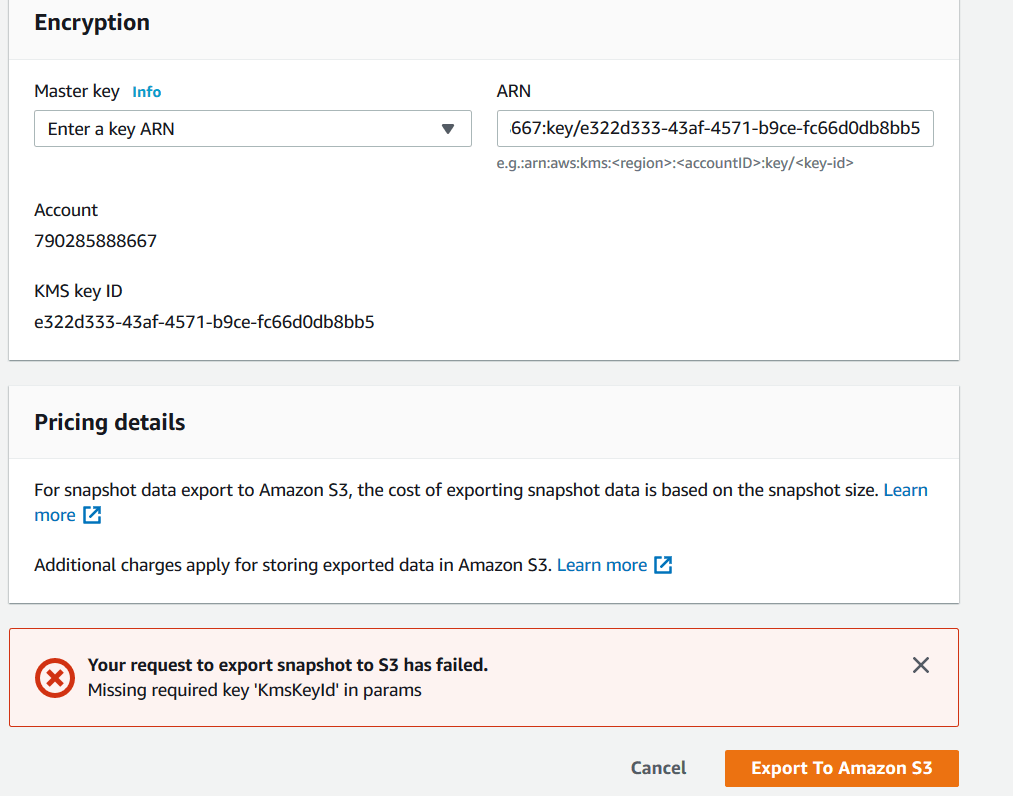The height and width of the screenshot is (796, 1013).
Task: Click the Pricing details heading
Action: (109, 422)
